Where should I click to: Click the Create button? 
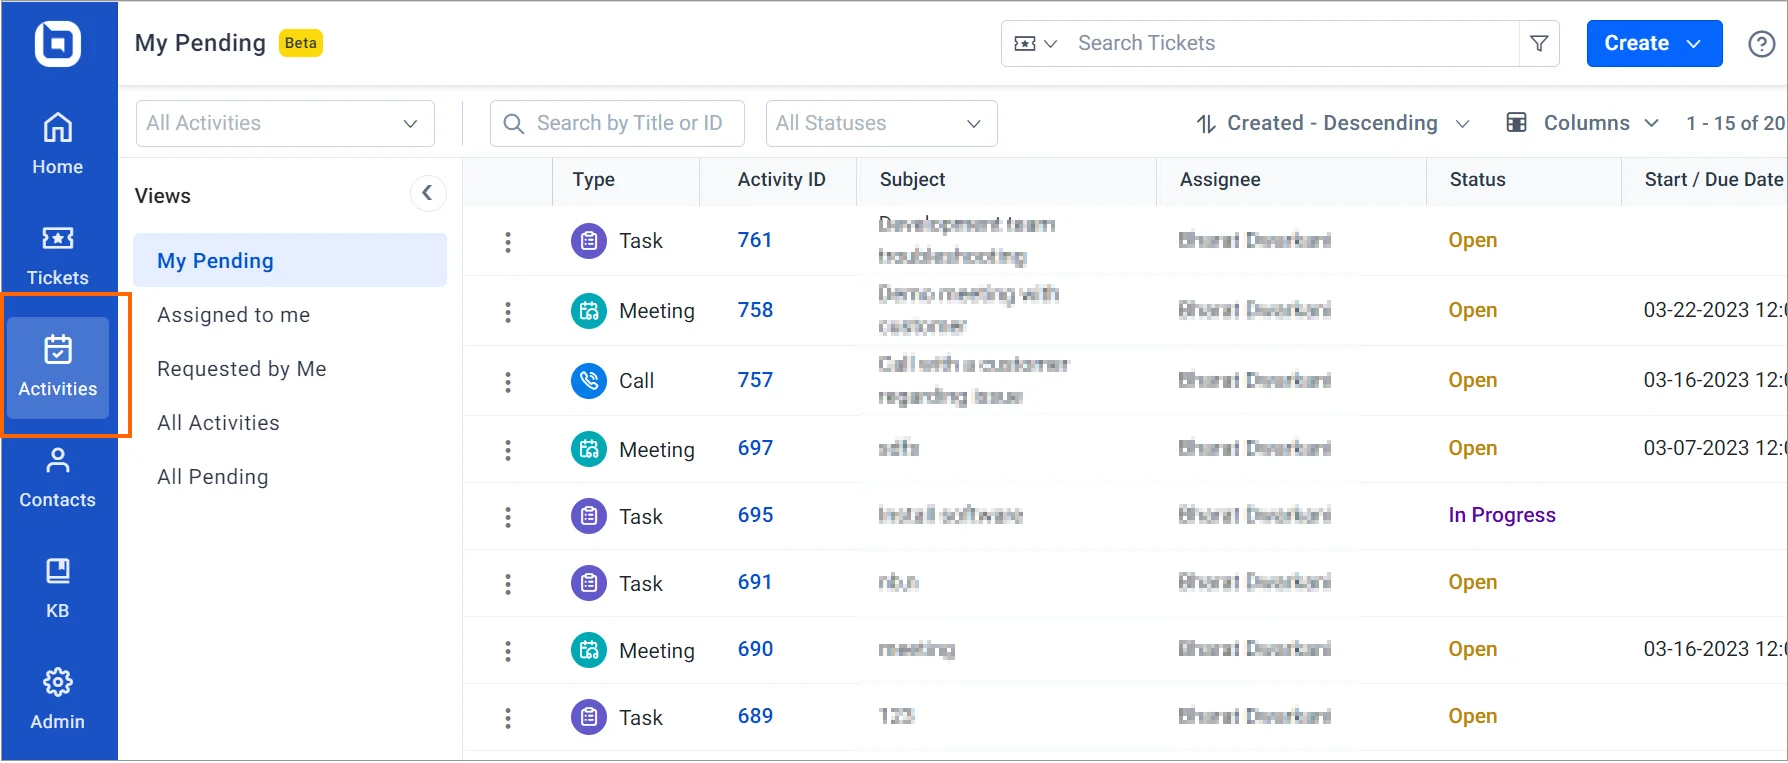tap(1653, 43)
